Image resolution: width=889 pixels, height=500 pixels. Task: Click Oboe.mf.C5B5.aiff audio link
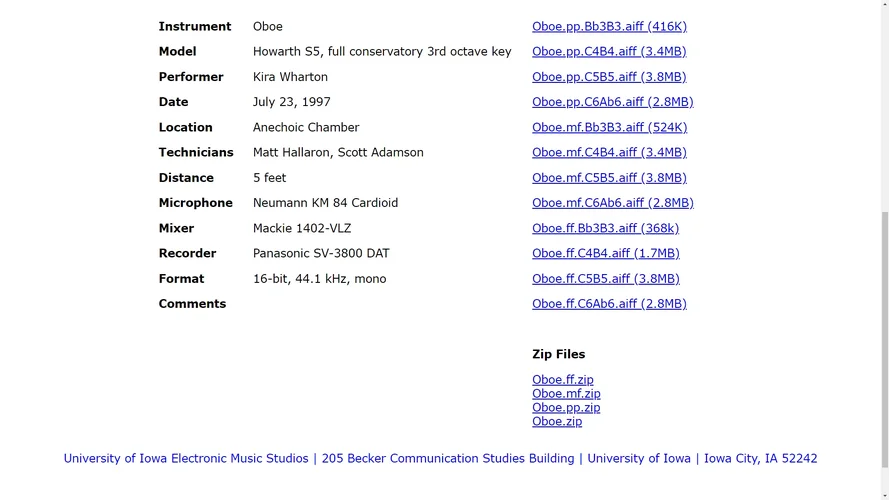[x=609, y=178]
